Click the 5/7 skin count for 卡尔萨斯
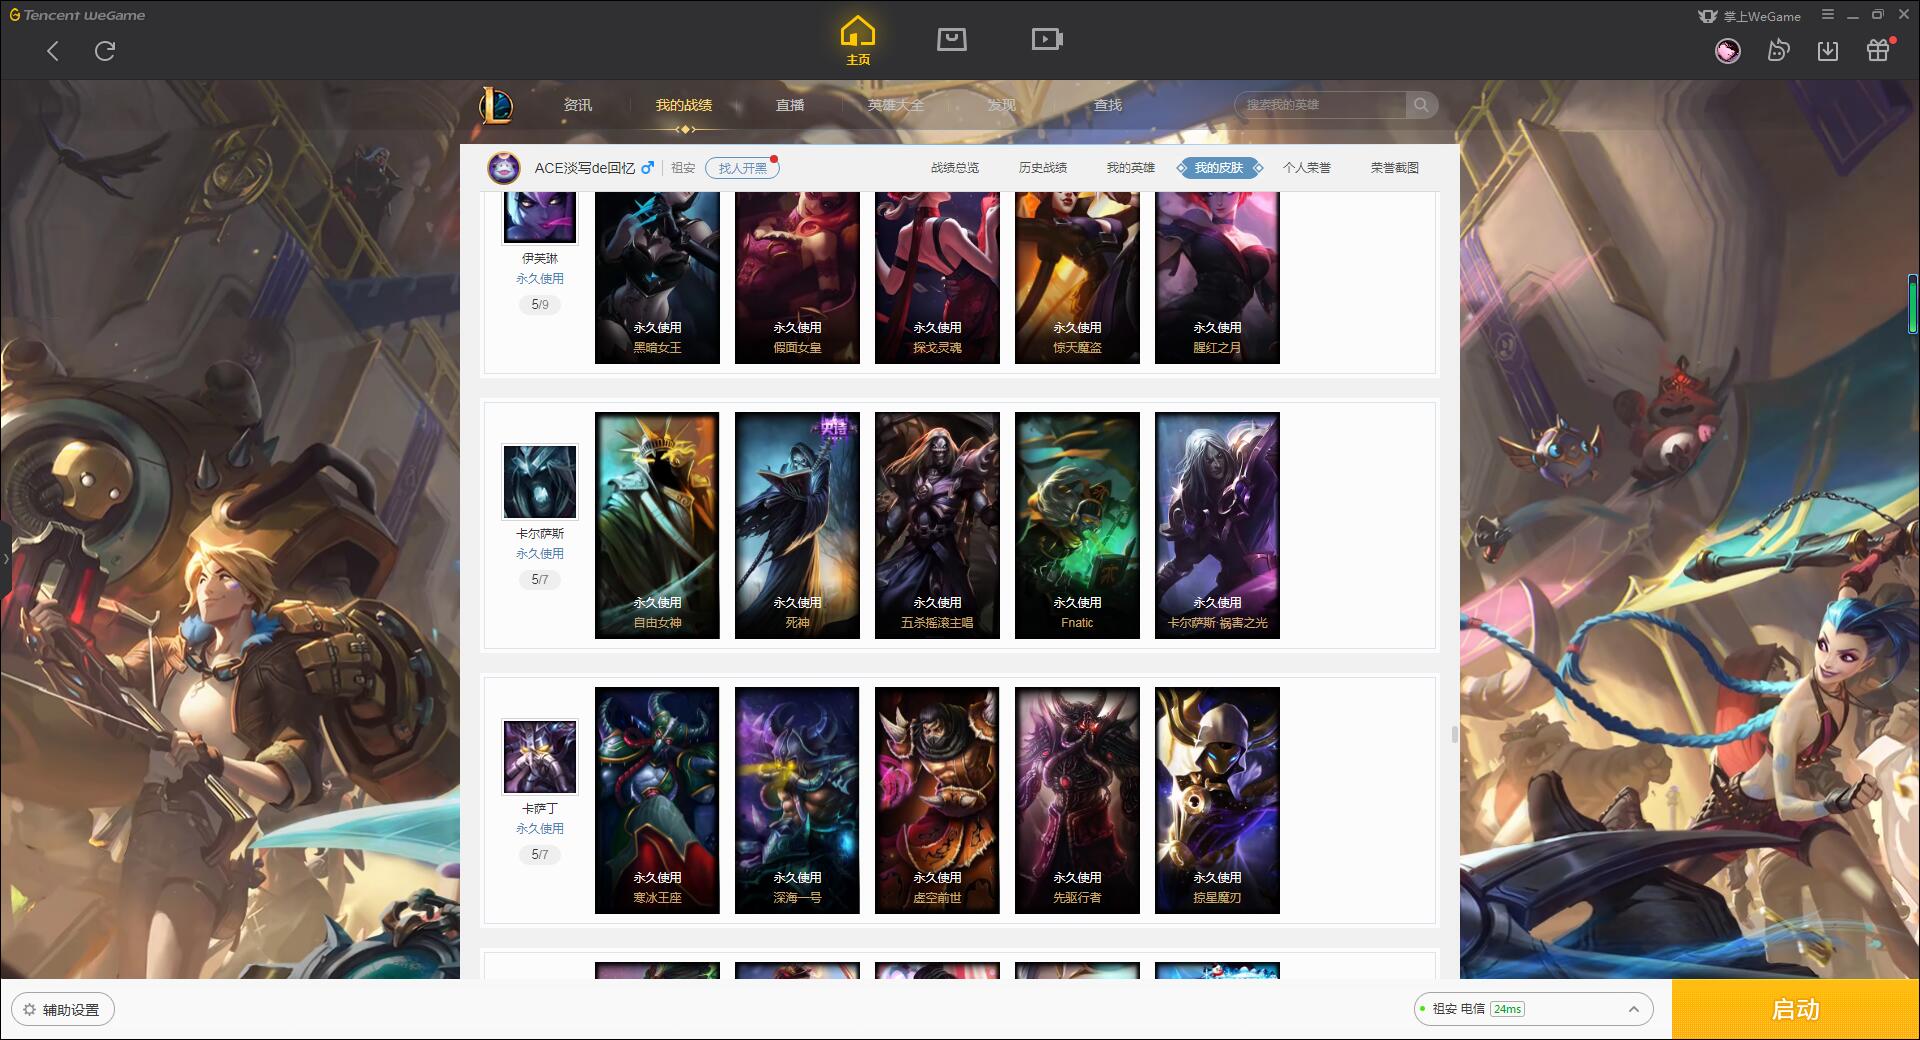The width and height of the screenshot is (1920, 1040). click(540, 579)
